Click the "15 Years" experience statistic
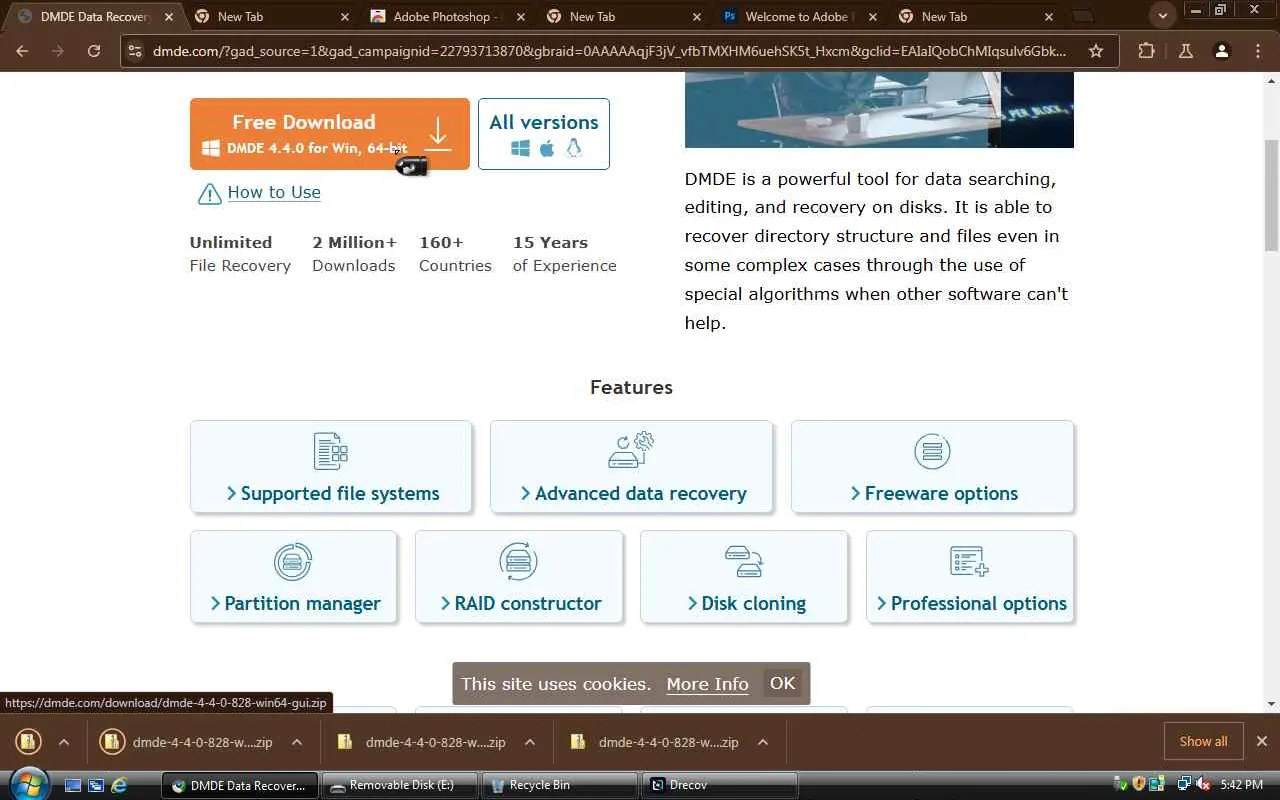Image resolution: width=1280 pixels, height=800 pixels. coord(564,253)
